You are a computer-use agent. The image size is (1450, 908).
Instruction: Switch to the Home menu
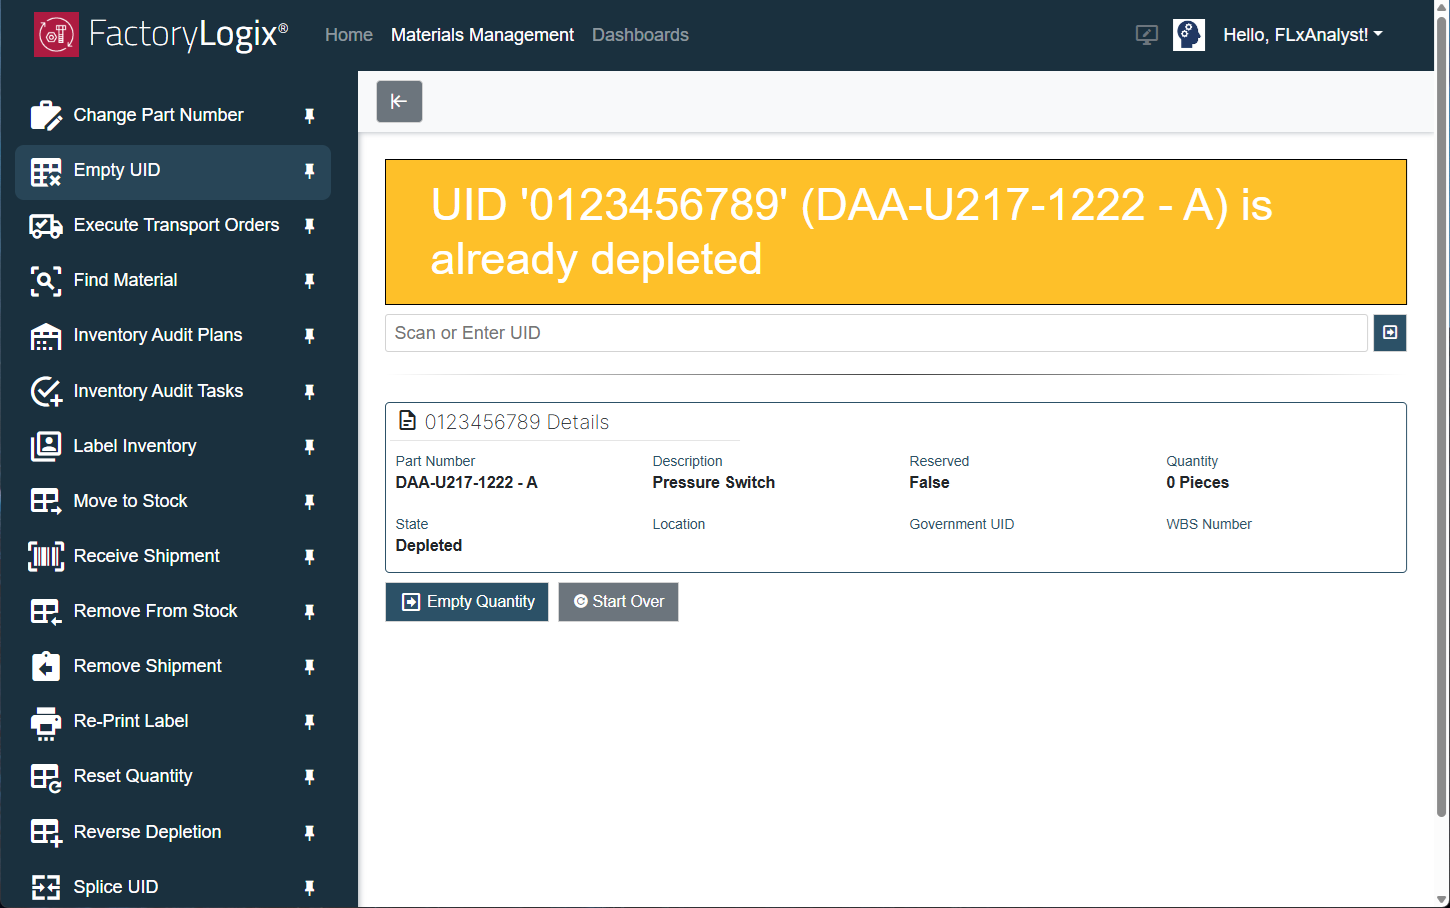[x=348, y=34]
